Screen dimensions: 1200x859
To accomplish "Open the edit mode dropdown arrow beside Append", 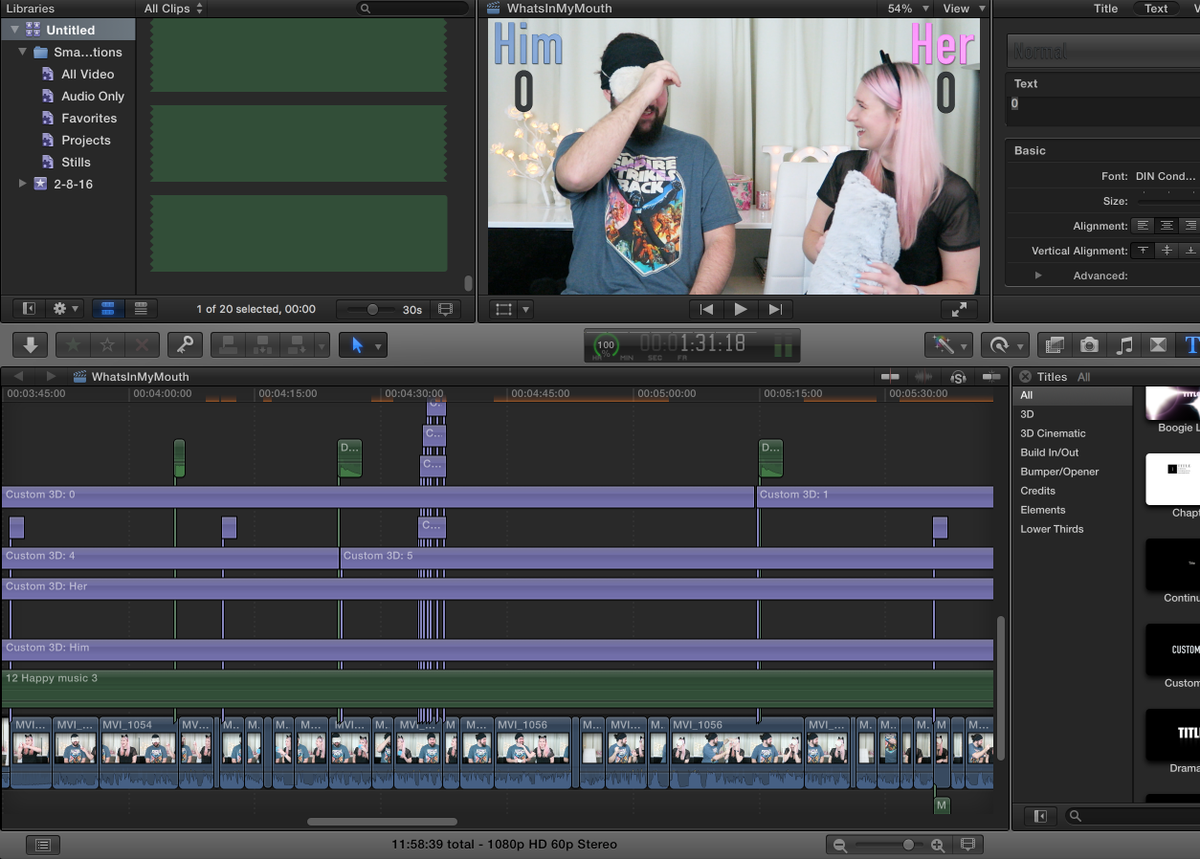I will coord(321,346).
